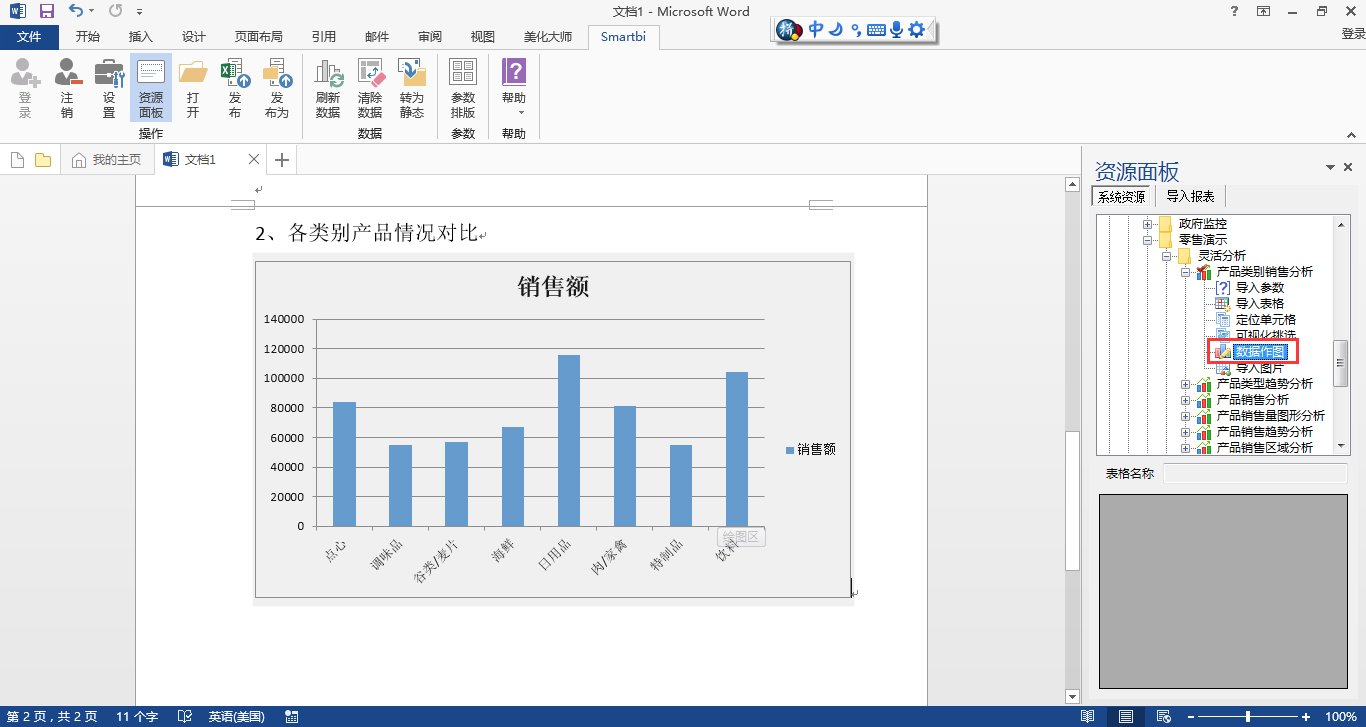Switch to 我的主页 document tab
The width and height of the screenshot is (1366, 727).
click(x=107, y=160)
